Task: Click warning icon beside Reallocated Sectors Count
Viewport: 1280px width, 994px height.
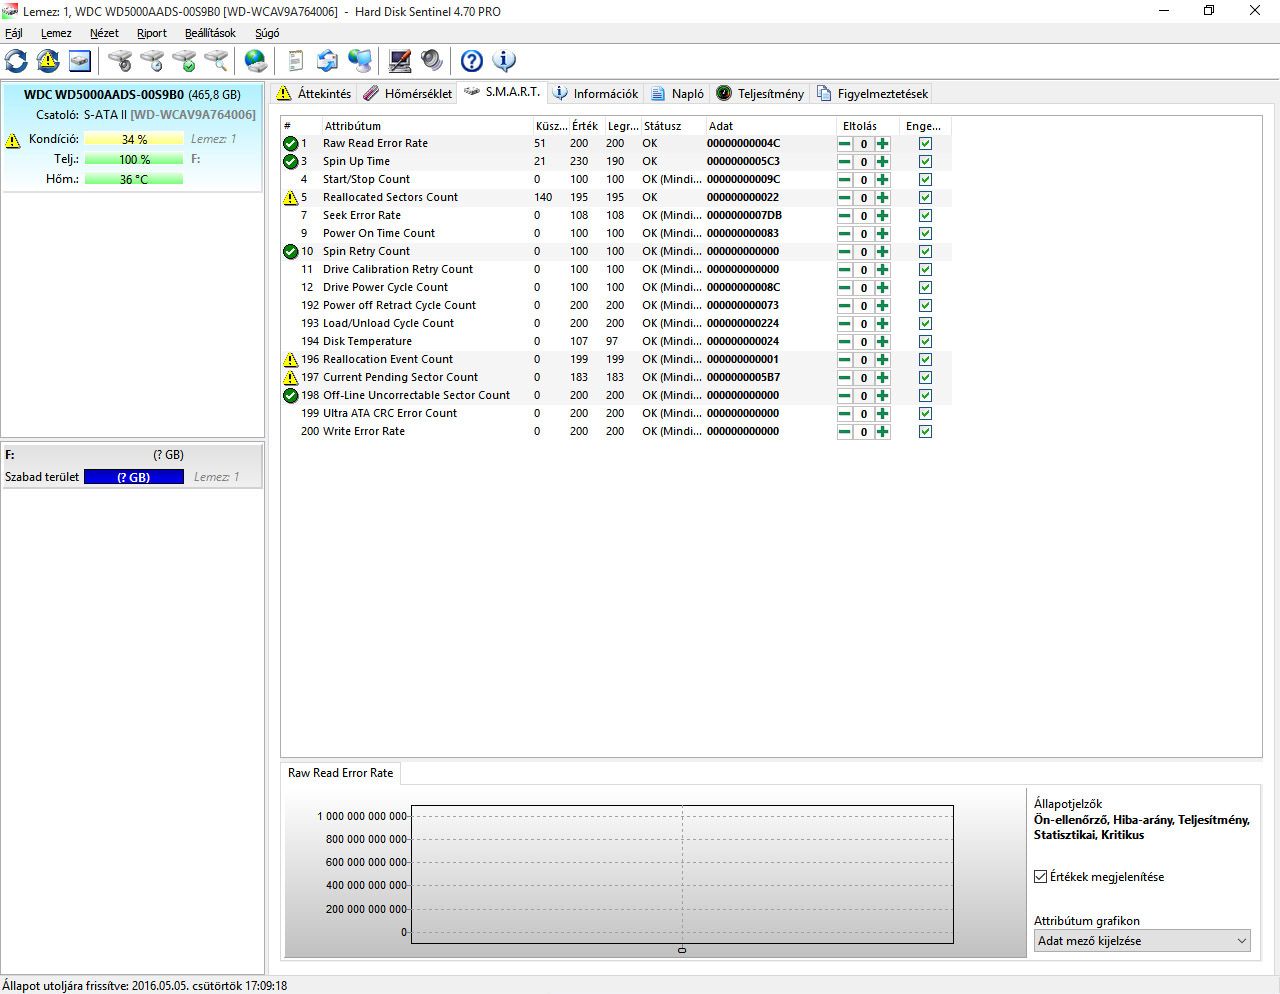Action: (291, 197)
